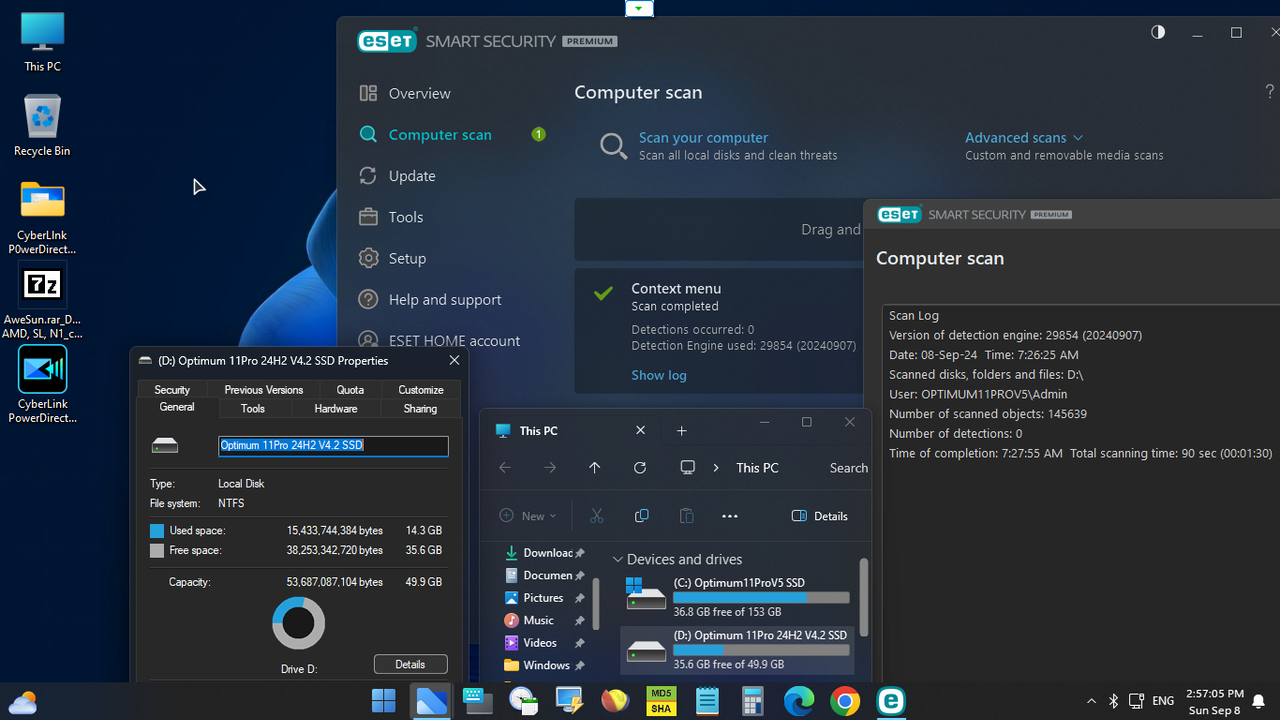Click the C: drive capacity bar
Screen dimensions: 1280x720
760,597
